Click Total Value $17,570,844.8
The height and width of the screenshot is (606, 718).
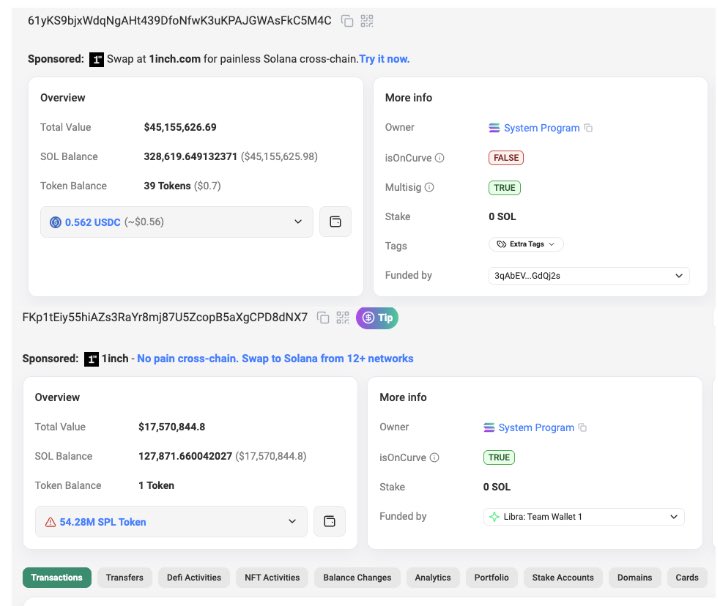pyautogui.click(x=172, y=427)
